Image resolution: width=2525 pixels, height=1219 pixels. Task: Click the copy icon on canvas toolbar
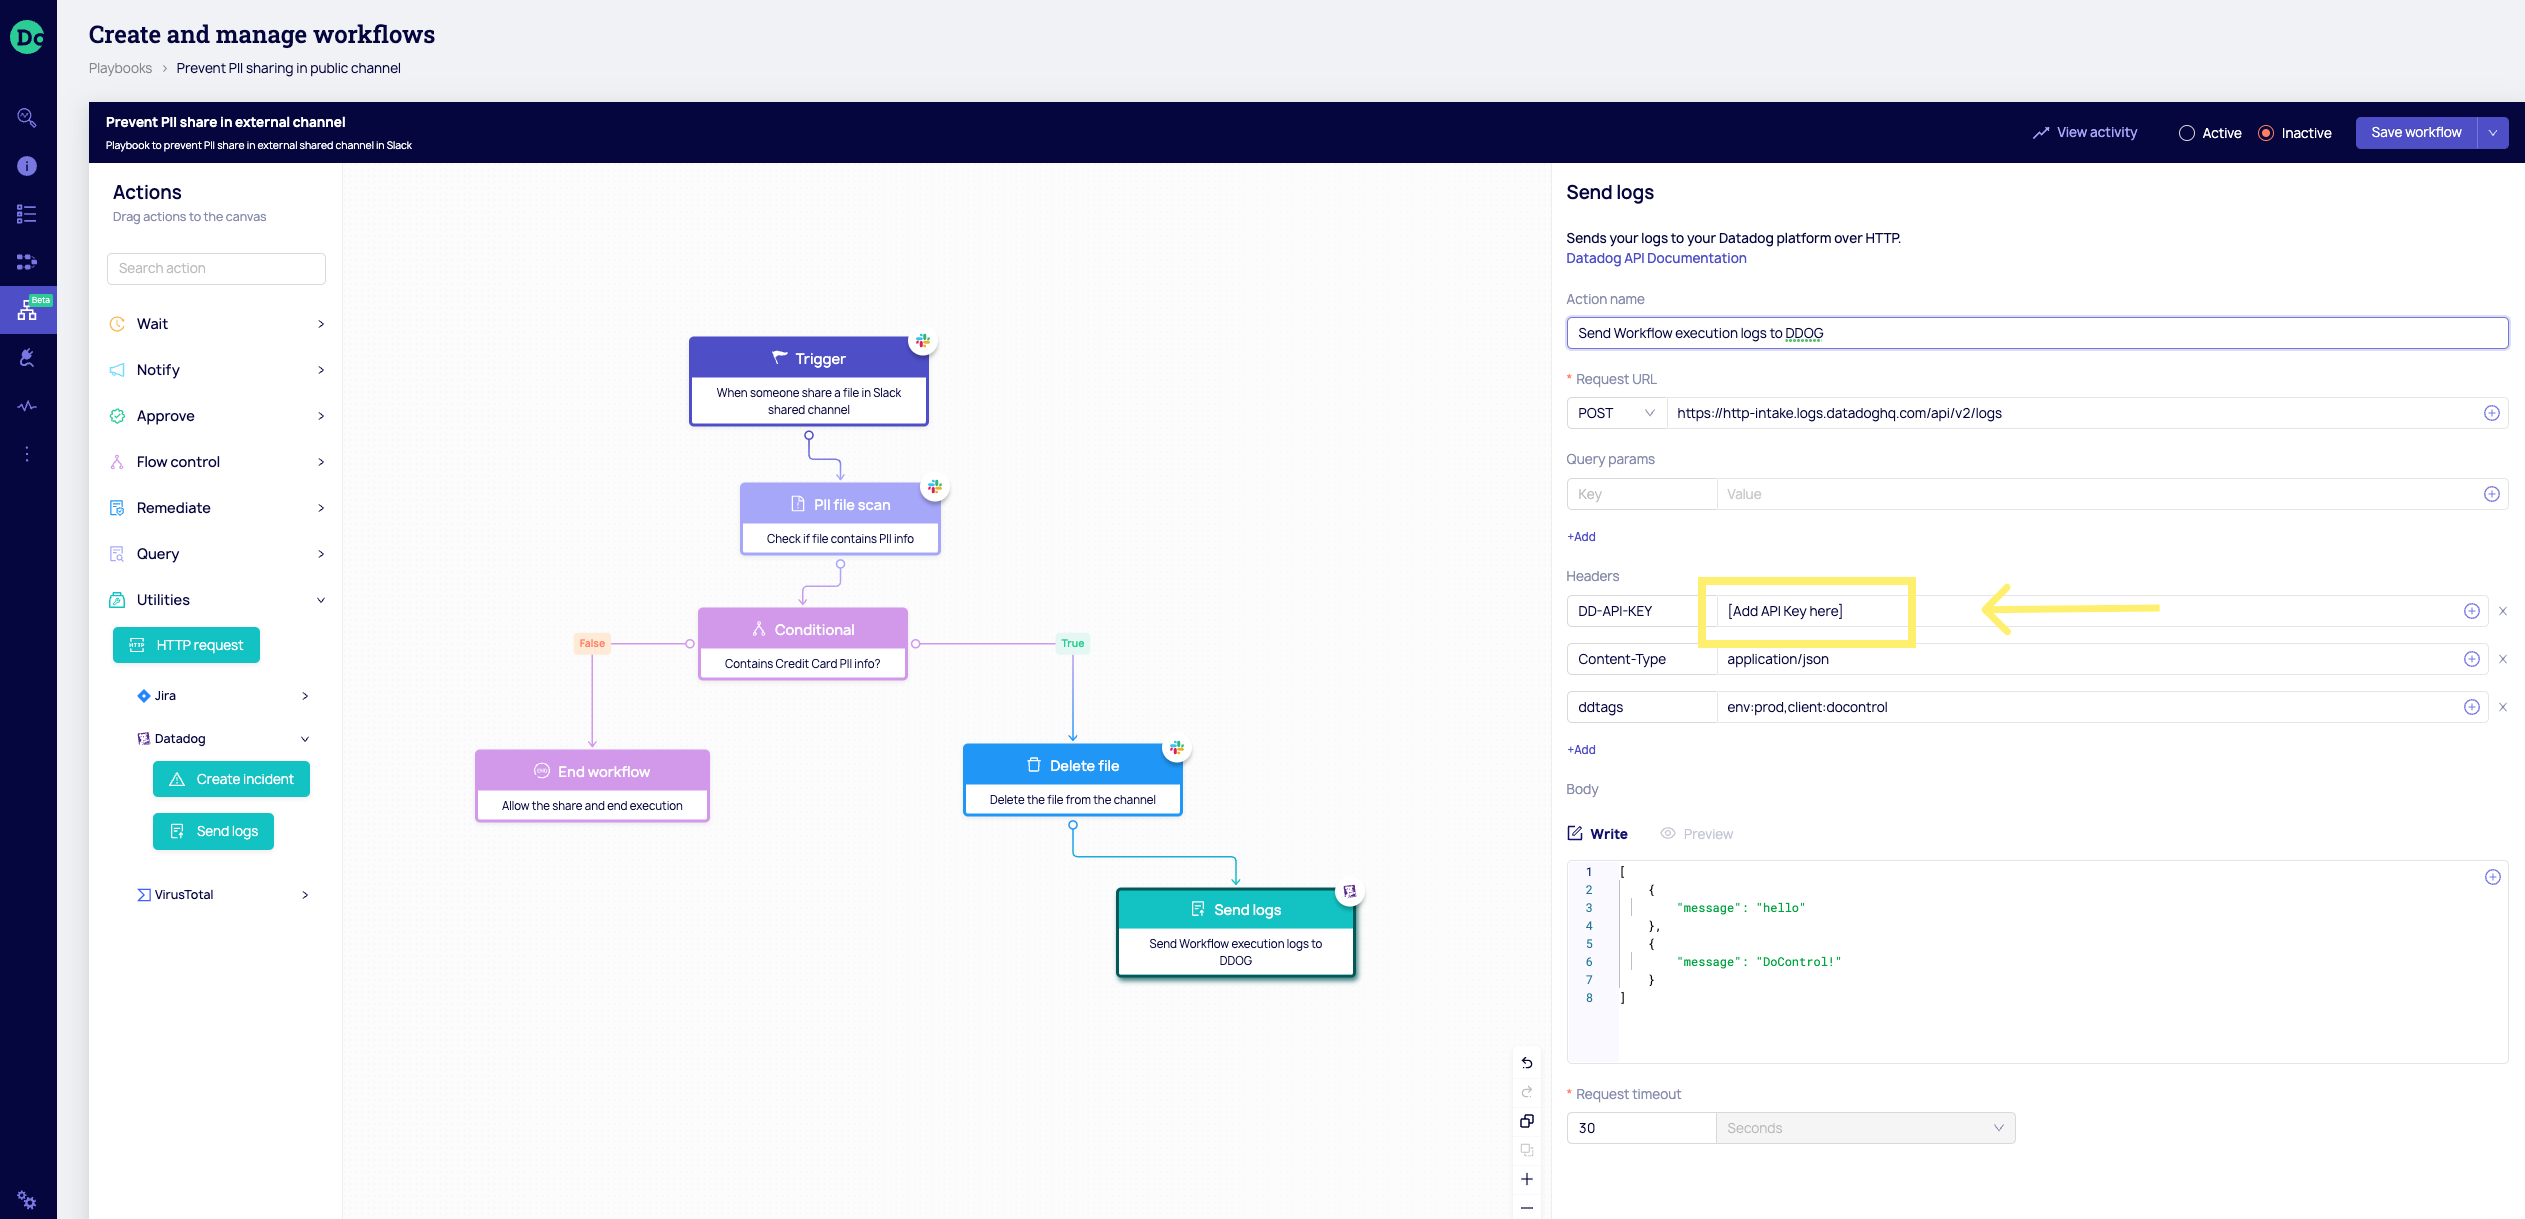click(1527, 1121)
